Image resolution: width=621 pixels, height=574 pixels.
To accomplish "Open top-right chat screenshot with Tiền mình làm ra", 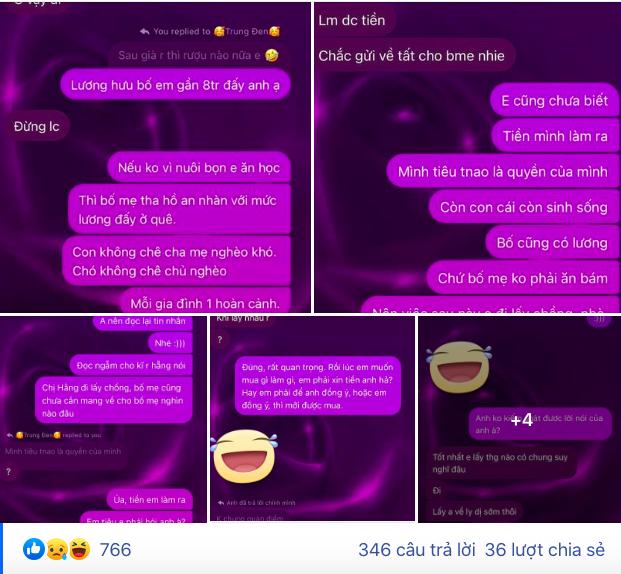I will pyautogui.click(x=467, y=157).
